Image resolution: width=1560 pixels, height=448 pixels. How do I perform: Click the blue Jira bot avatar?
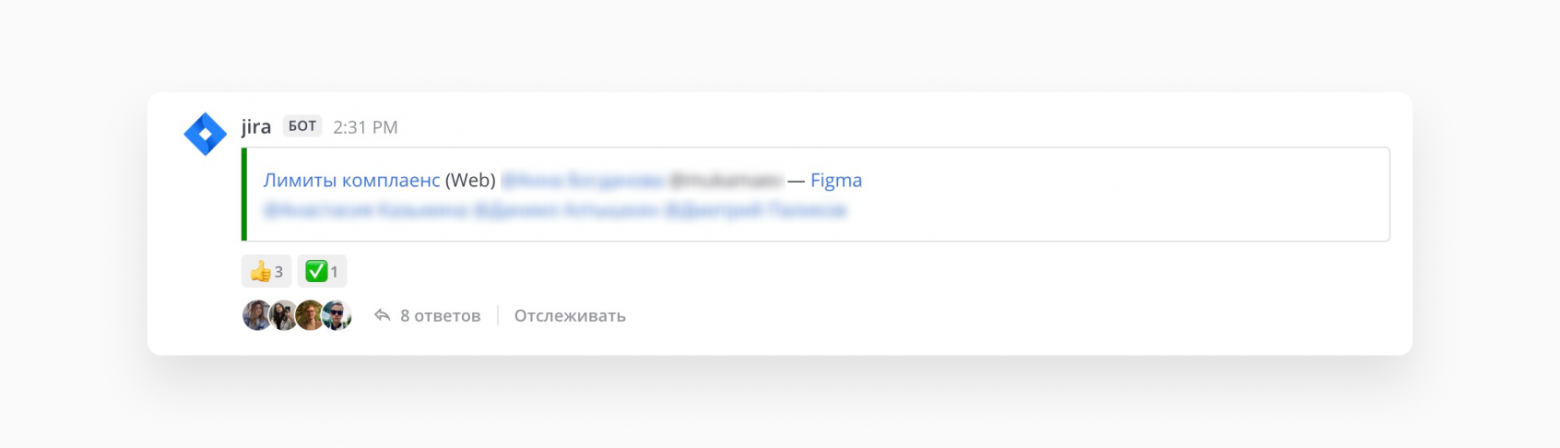[x=205, y=134]
